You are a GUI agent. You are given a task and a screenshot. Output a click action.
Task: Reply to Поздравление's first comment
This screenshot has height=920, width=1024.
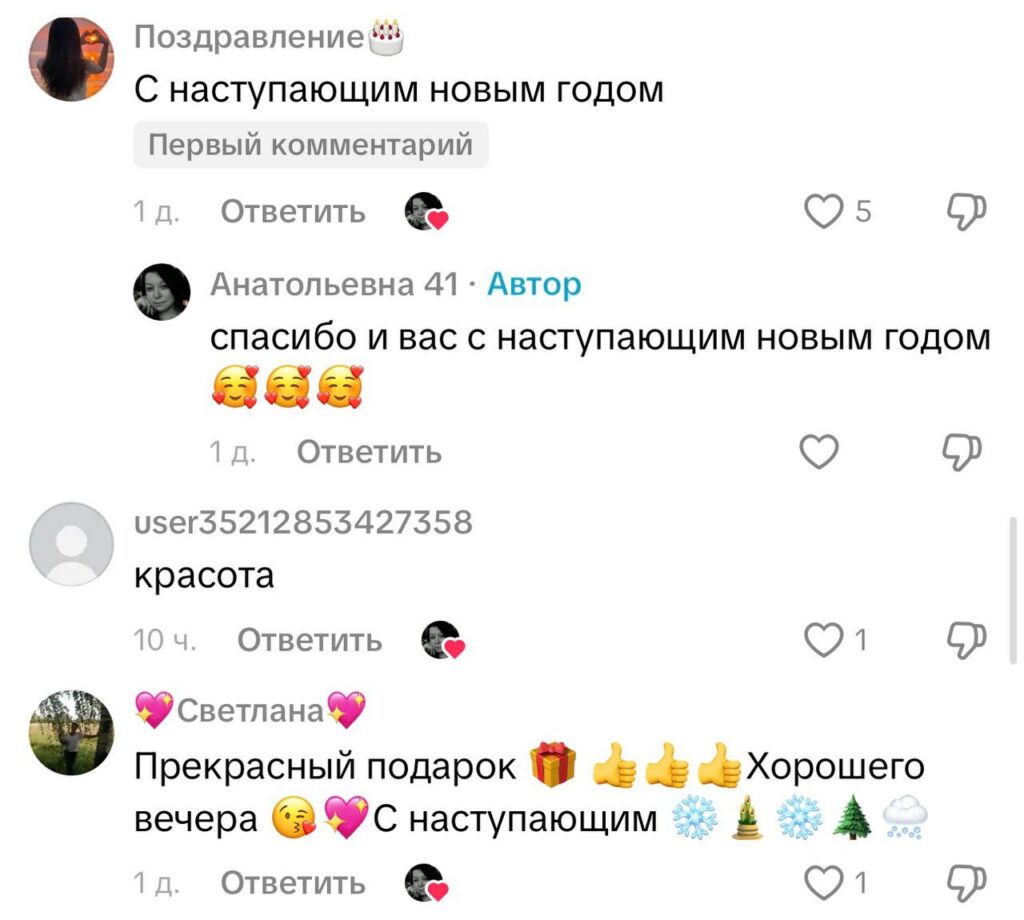click(x=293, y=212)
